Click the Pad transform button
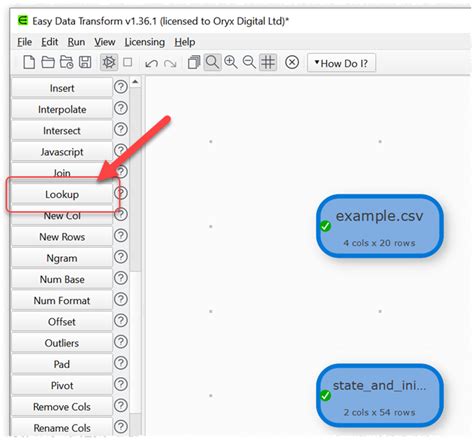 [62, 364]
